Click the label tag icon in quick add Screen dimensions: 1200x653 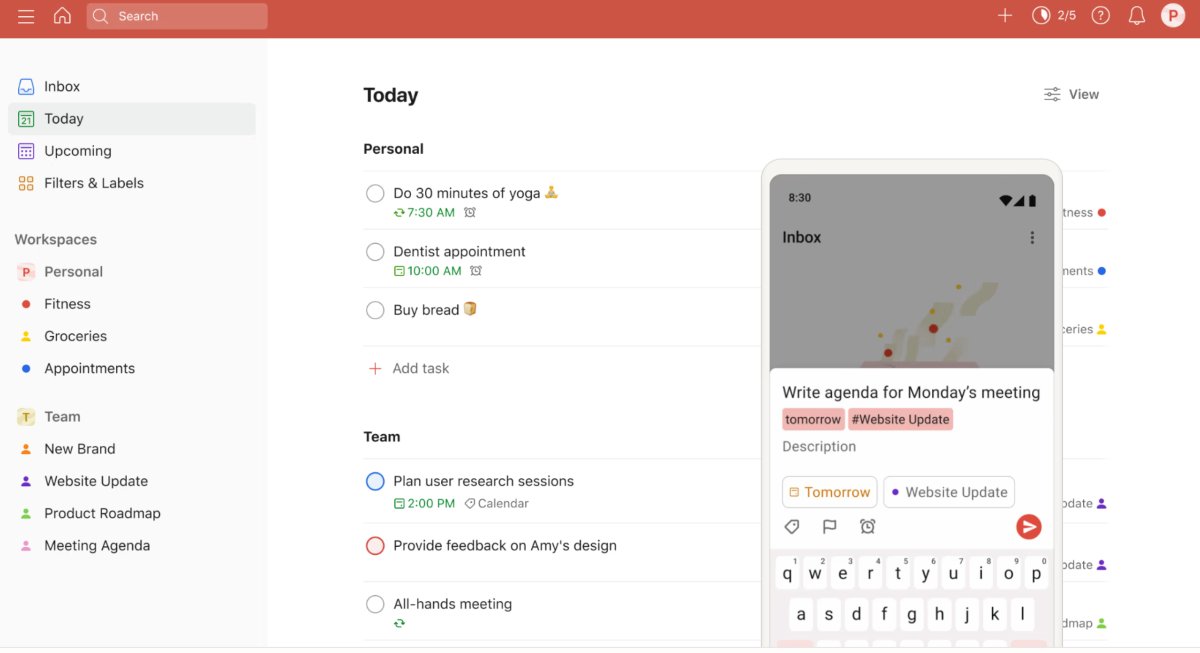pyautogui.click(x=791, y=527)
